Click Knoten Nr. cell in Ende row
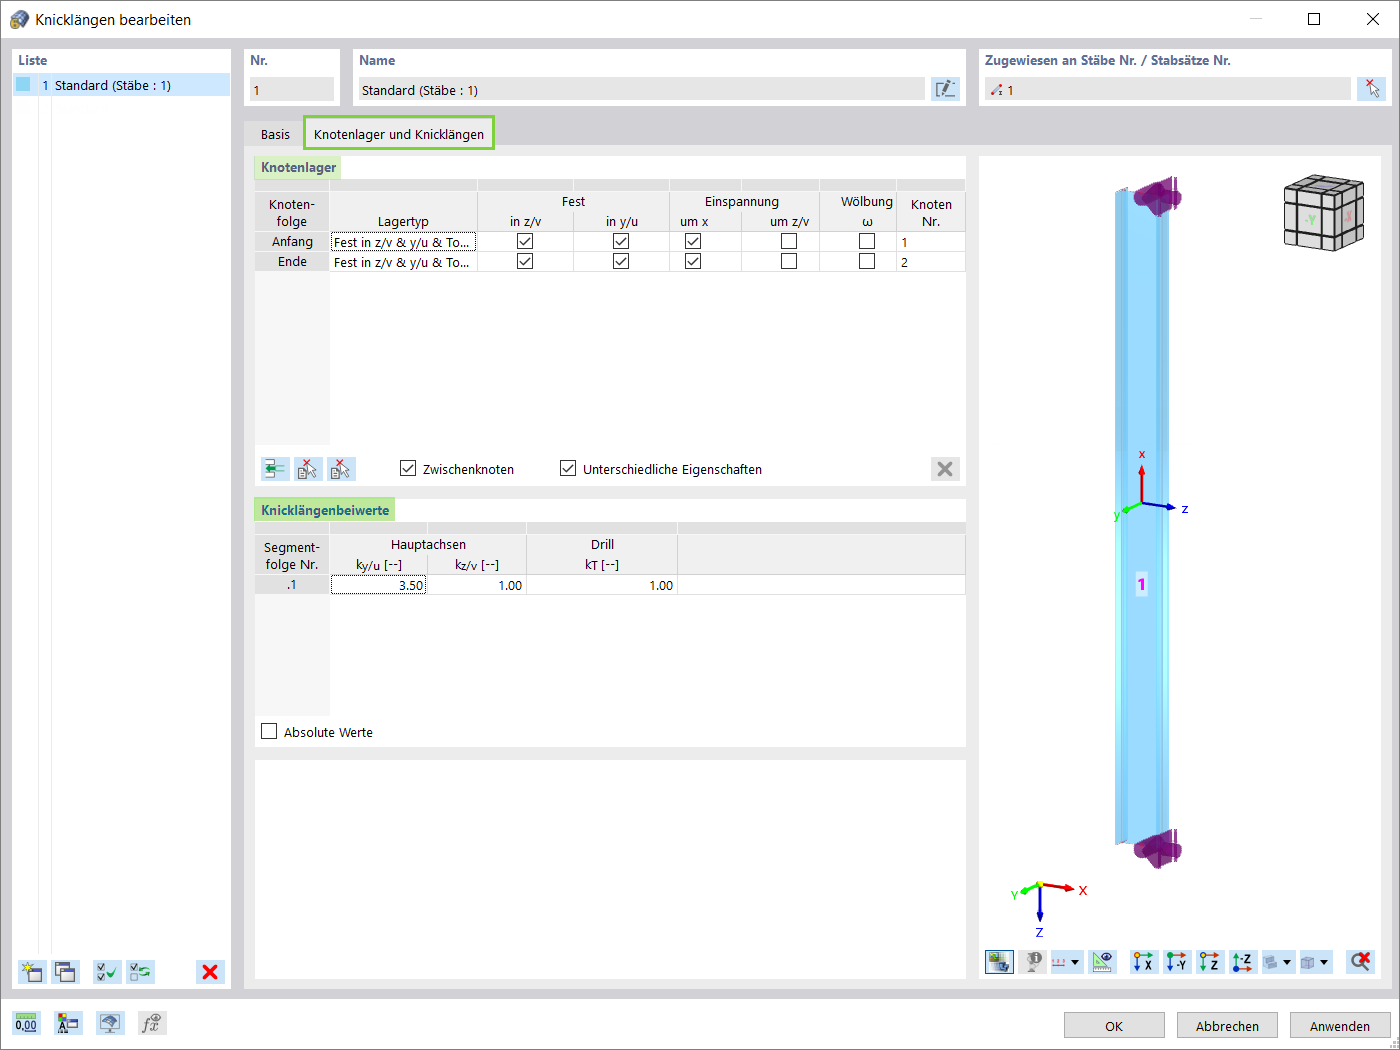The height and width of the screenshot is (1050, 1400). pyautogui.click(x=931, y=262)
